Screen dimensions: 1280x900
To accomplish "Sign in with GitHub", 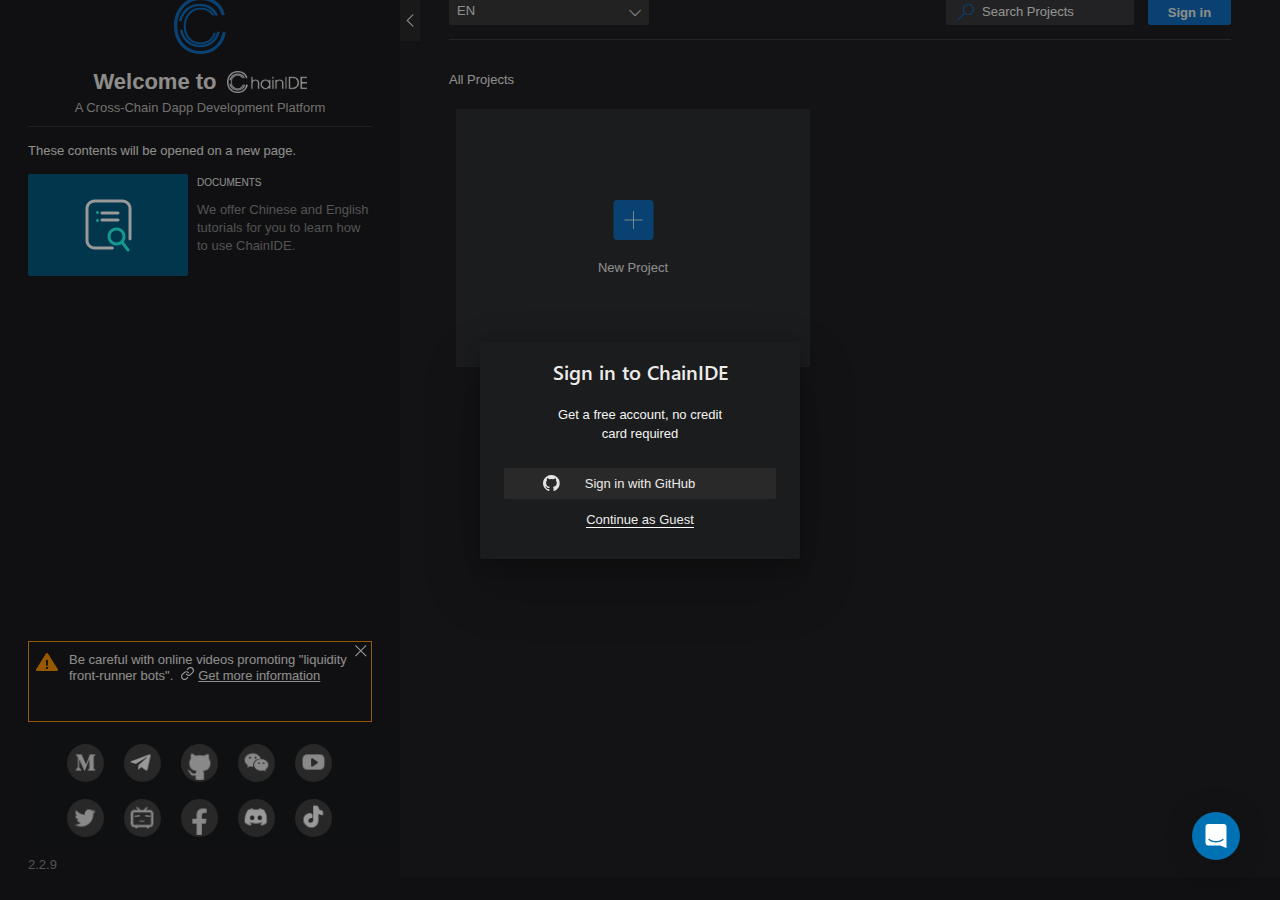I will pyautogui.click(x=640, y=483).
